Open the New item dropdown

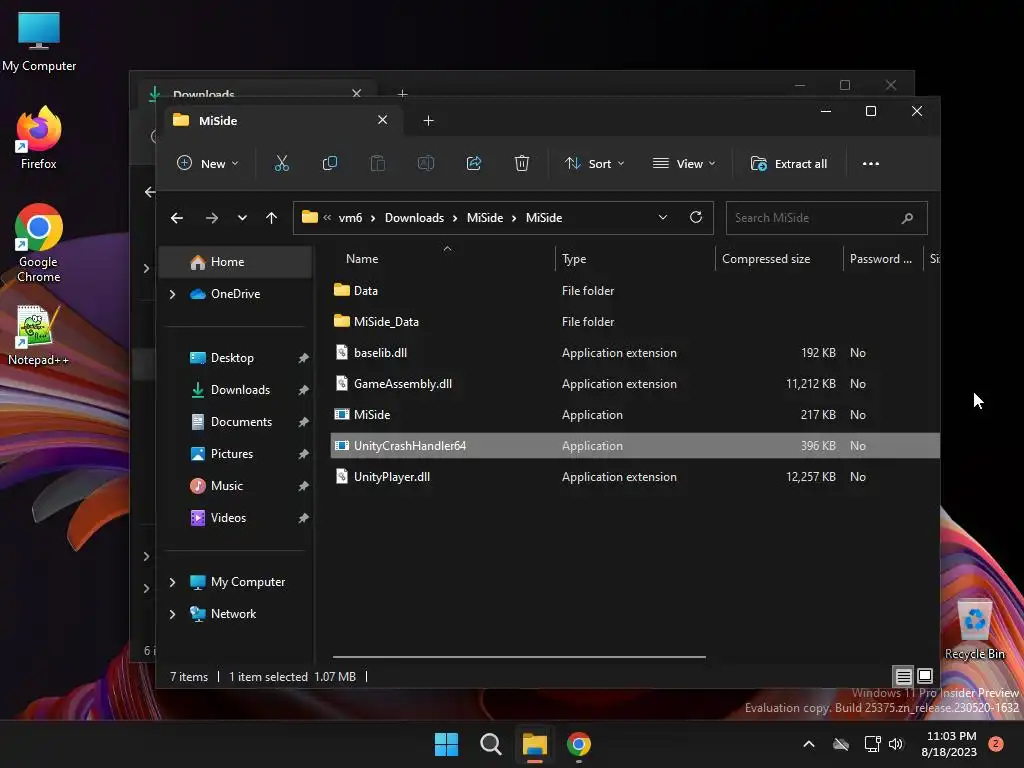pyautogui.click(x=208, y=163)
